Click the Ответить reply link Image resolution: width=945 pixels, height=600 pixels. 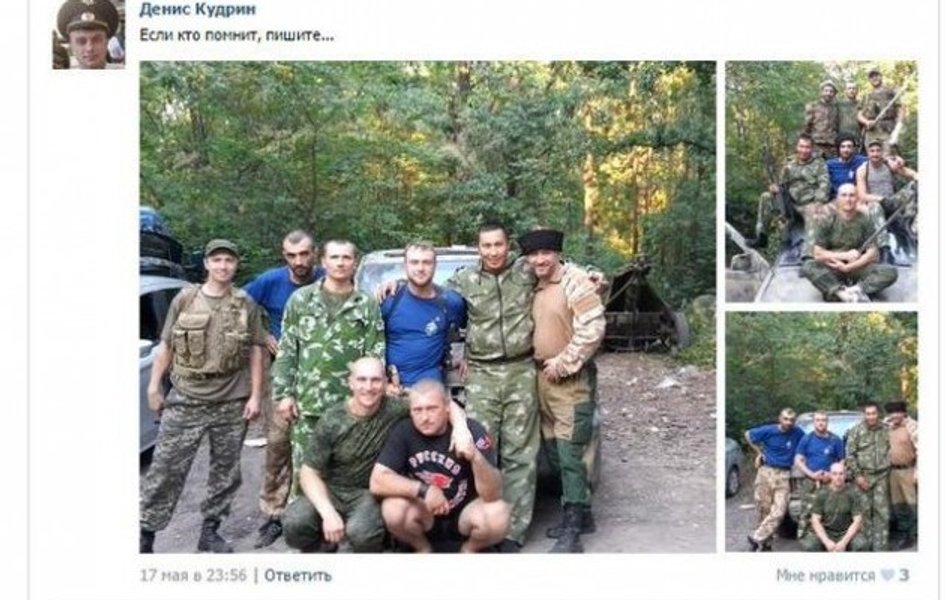point(298,576)
